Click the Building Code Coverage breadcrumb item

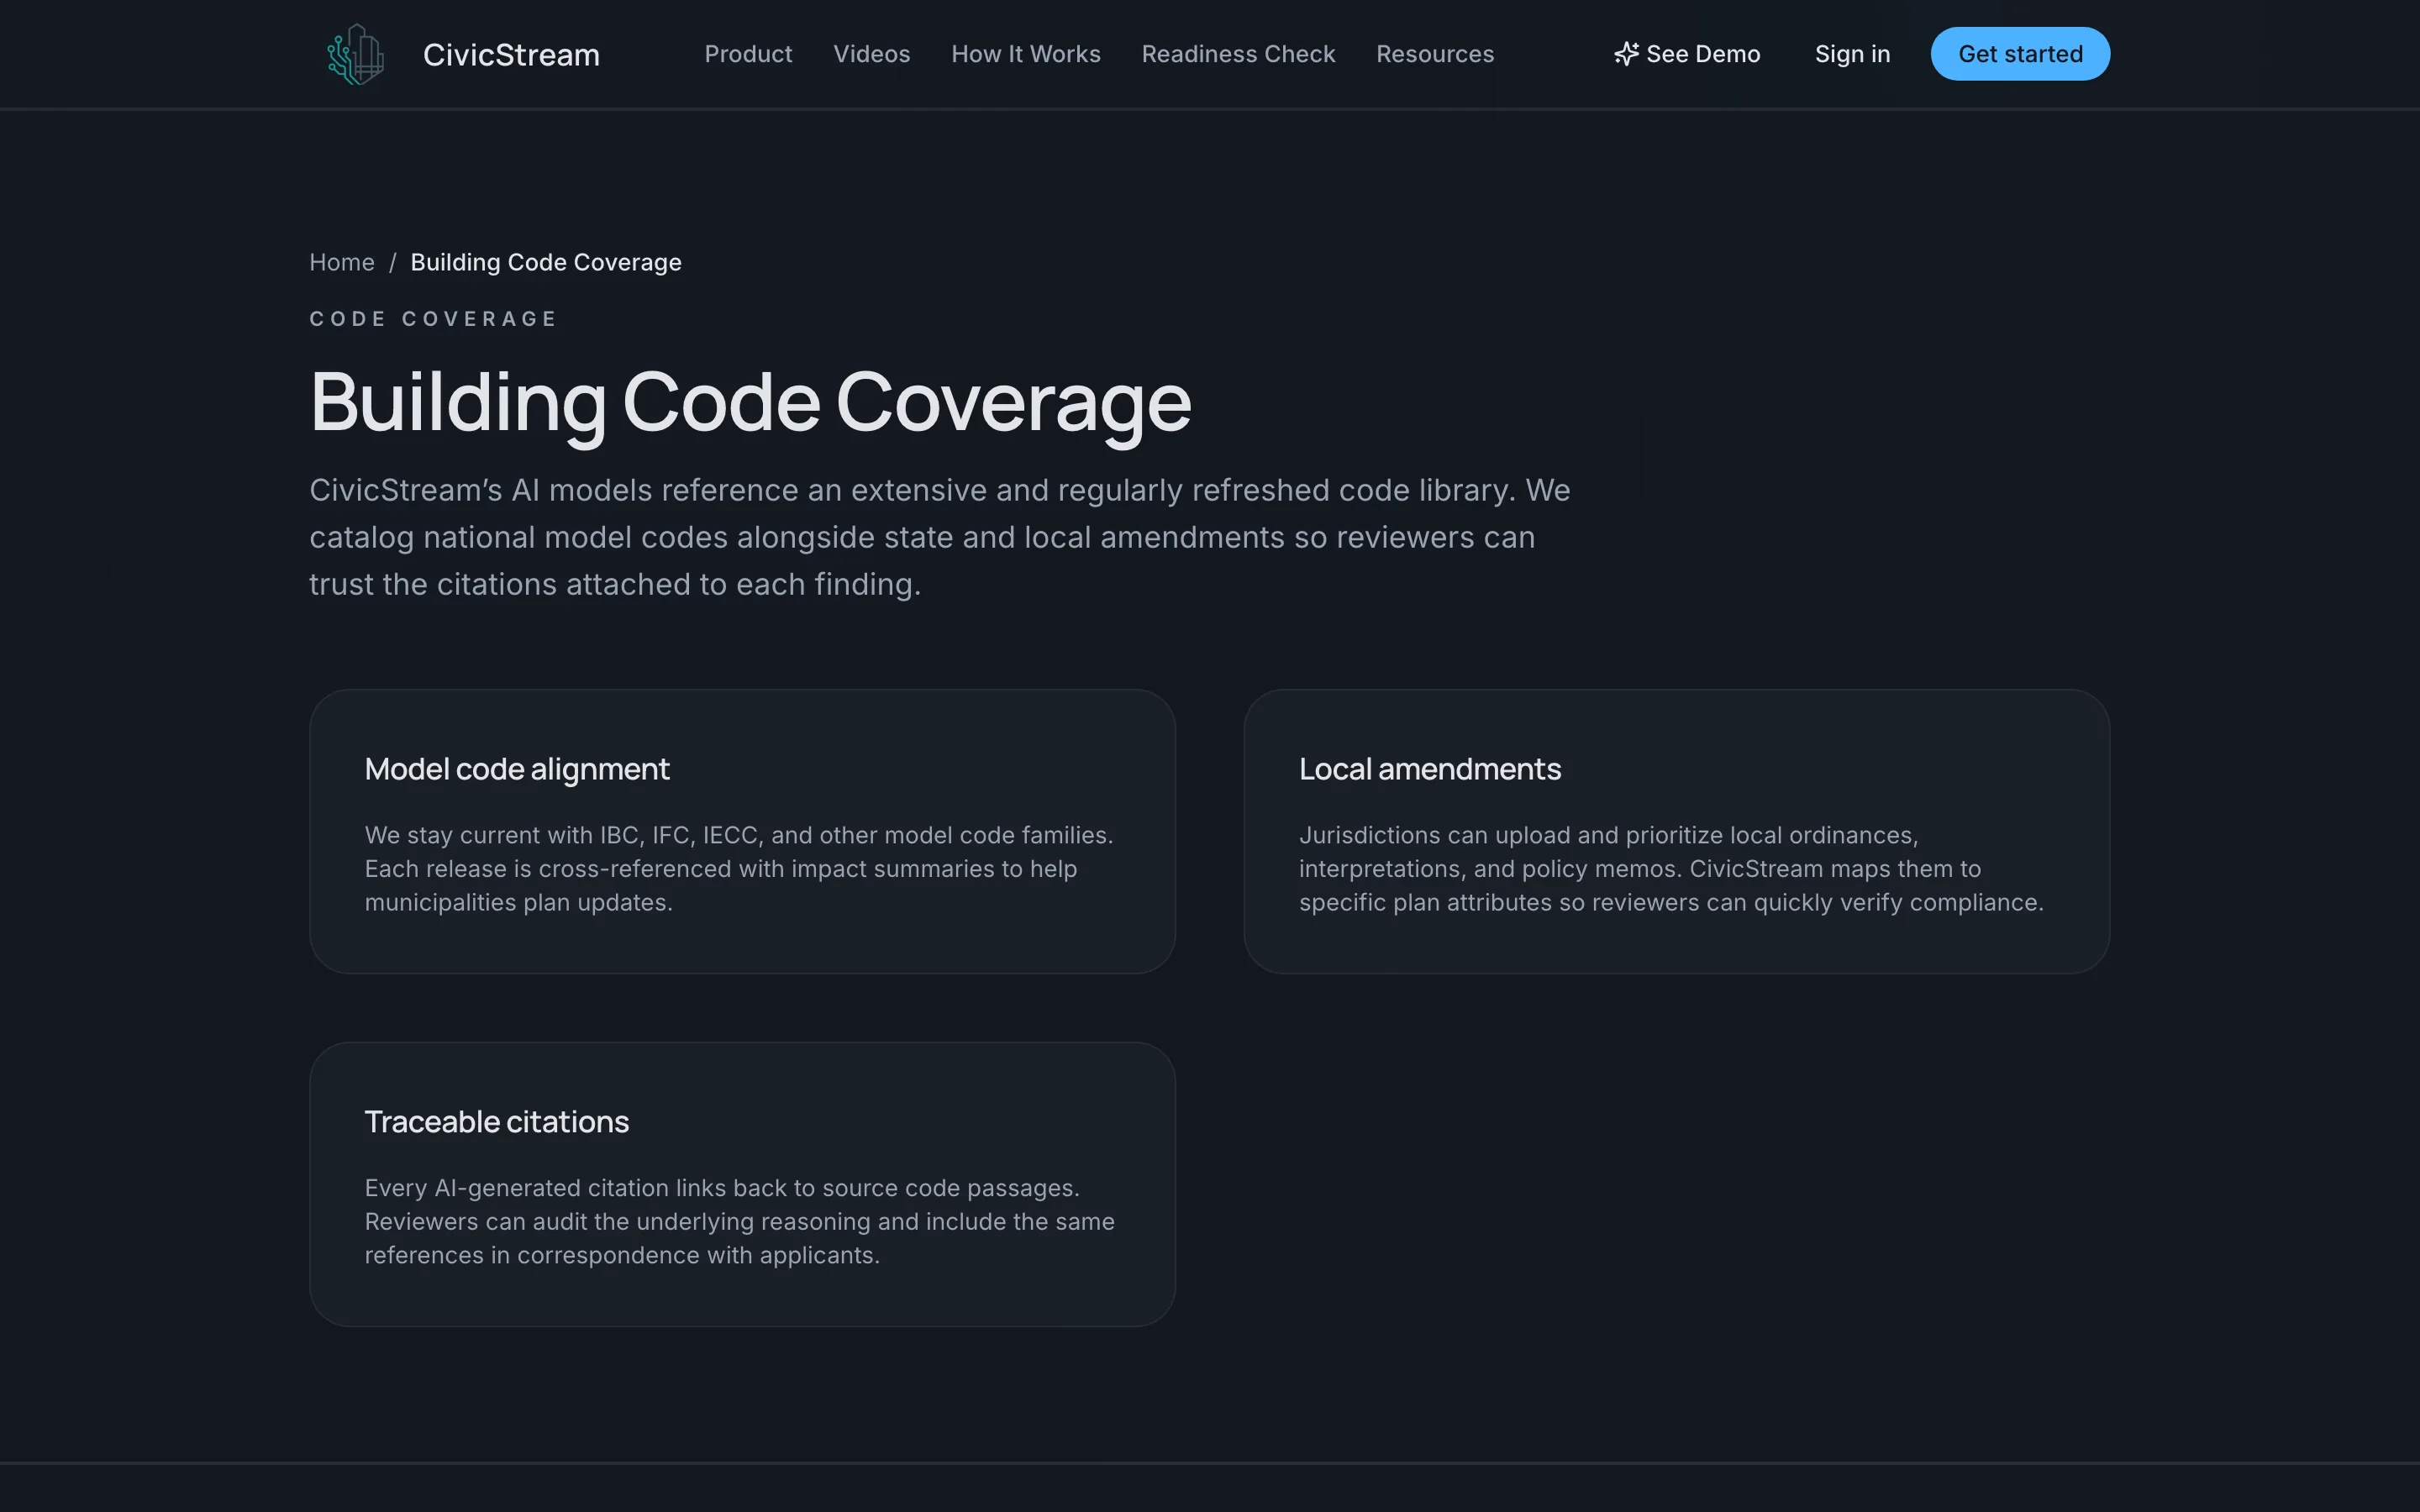(546, 262)
